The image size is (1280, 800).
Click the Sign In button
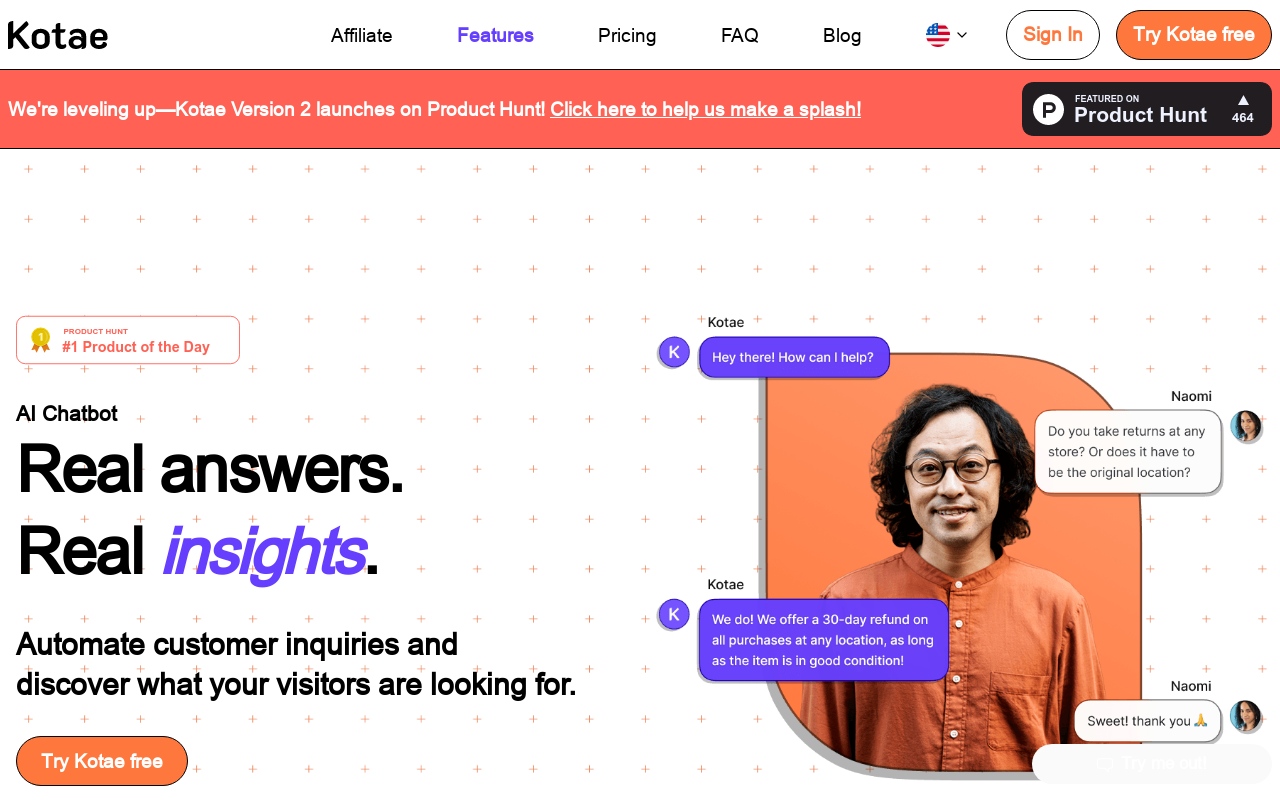[1053, 35]
